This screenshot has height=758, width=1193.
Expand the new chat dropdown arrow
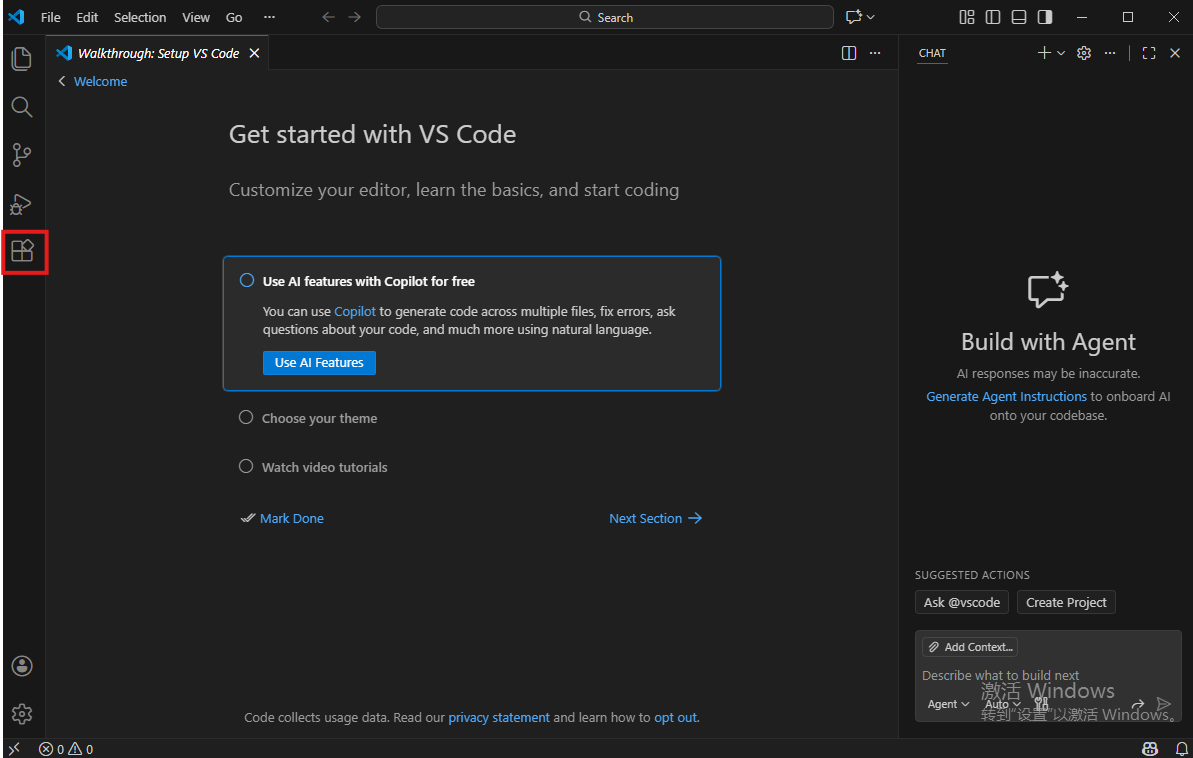1061,53
